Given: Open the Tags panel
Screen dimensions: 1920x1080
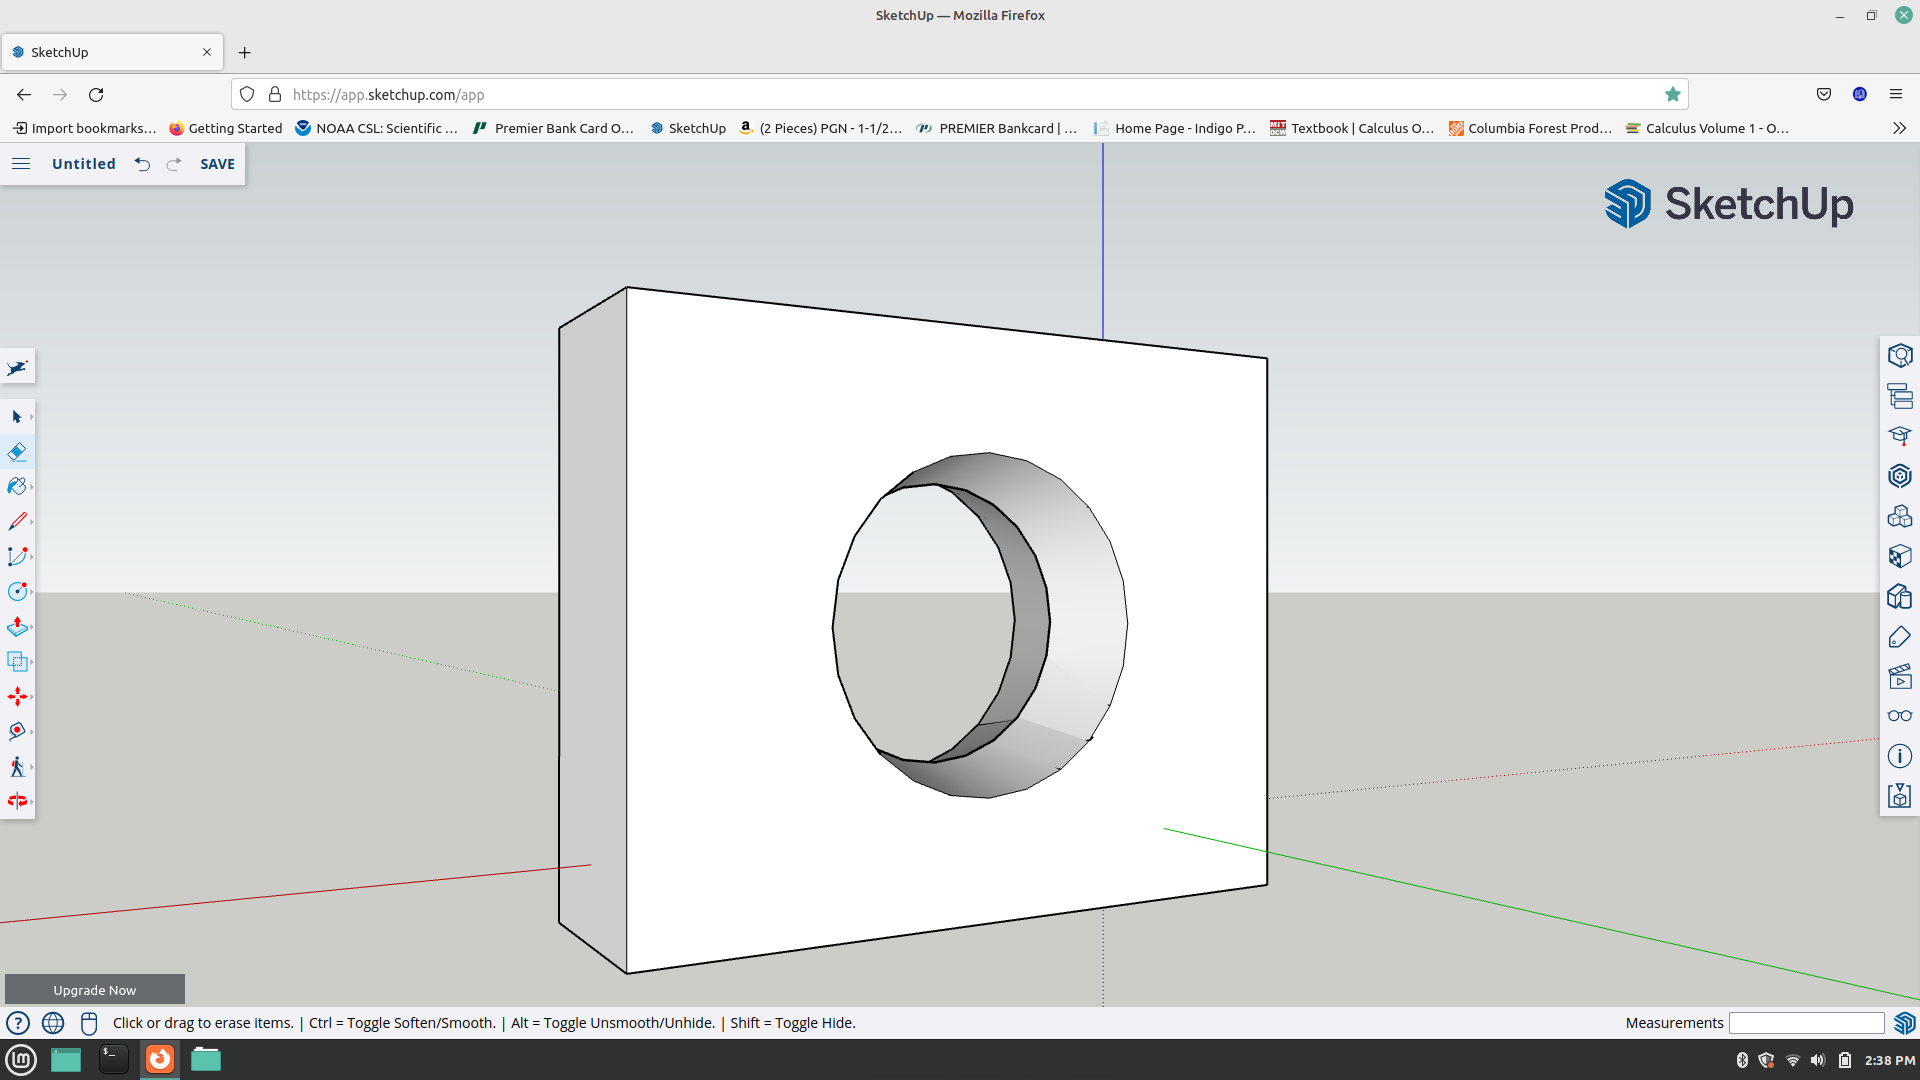Looking at the screenshot, I should [x=1900, y=636].
